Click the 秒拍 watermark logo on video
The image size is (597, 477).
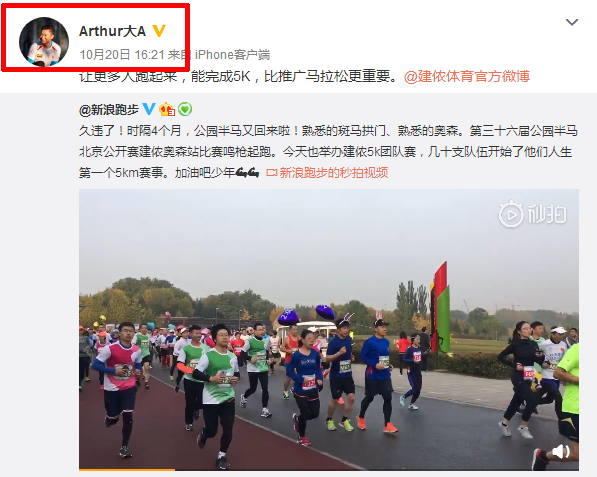[x=533, y=214]
